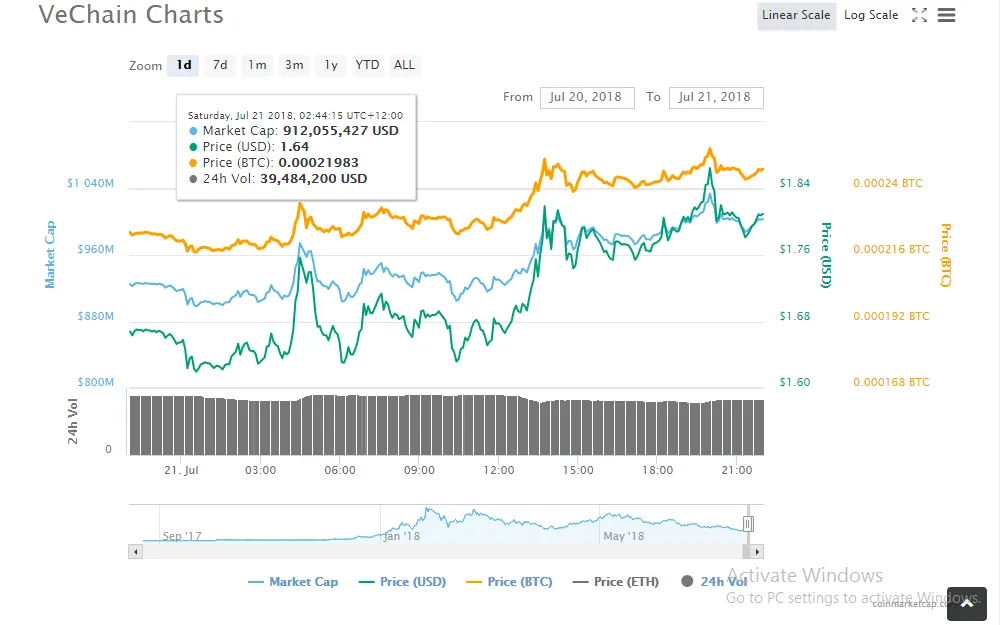This screenshot has height=625, width=1000.
Task: Toggle fullscreen chart view icon
Action: pyautogui.click(x=919, y=15)
